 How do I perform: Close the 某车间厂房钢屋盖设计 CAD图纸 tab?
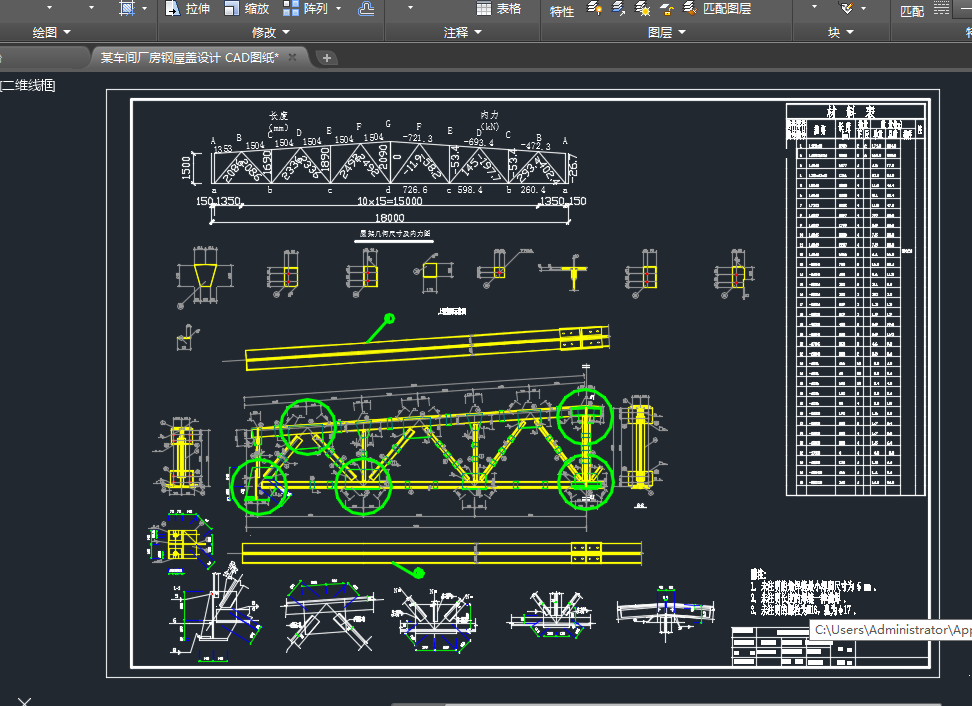pos(293,57)
